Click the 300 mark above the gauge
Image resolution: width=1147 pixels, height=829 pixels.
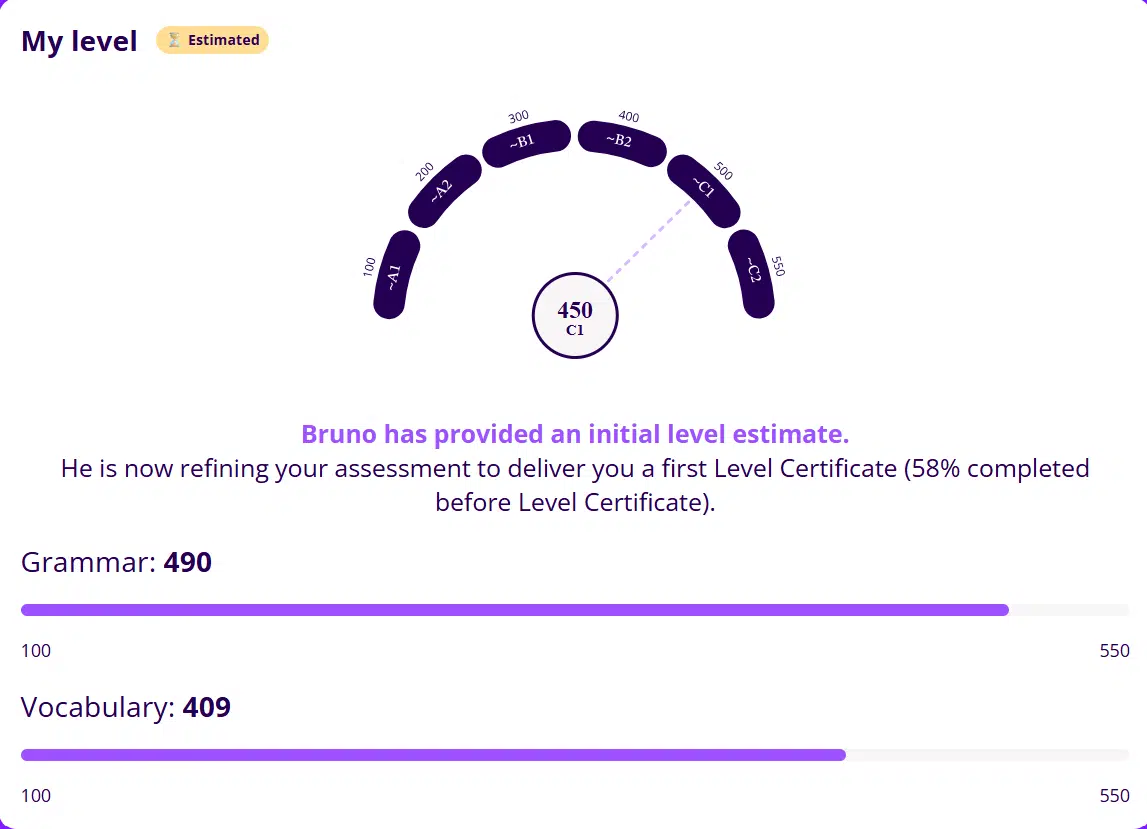click(518, 117)
